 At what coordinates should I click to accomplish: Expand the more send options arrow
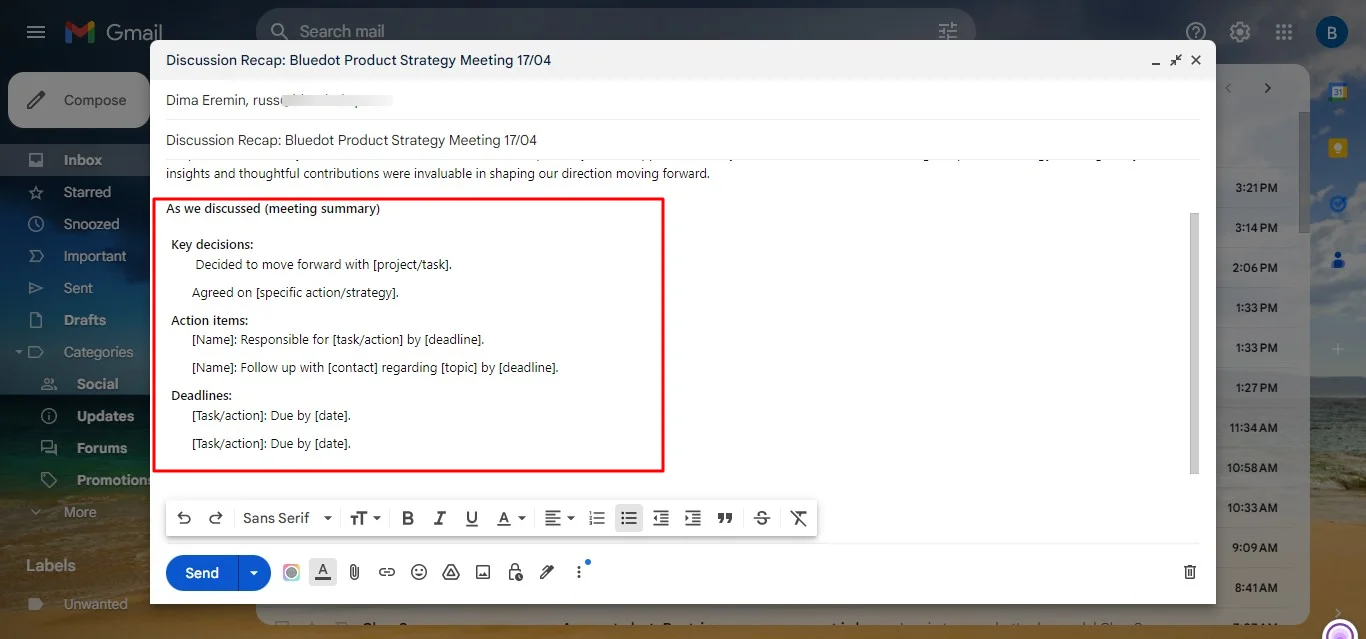[x=253, y=572]
